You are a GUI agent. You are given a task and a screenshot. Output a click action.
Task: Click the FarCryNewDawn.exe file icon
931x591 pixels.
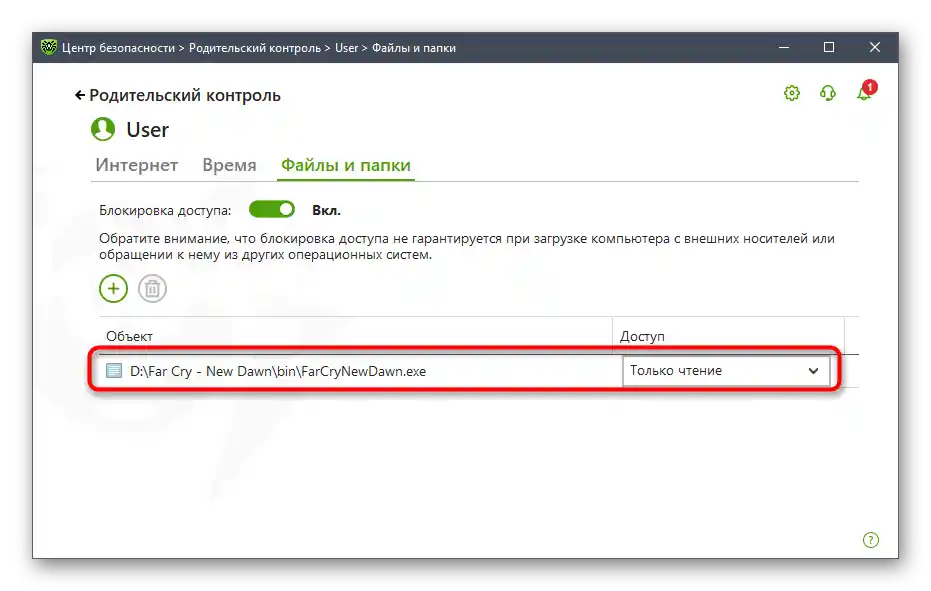[114, 371]
